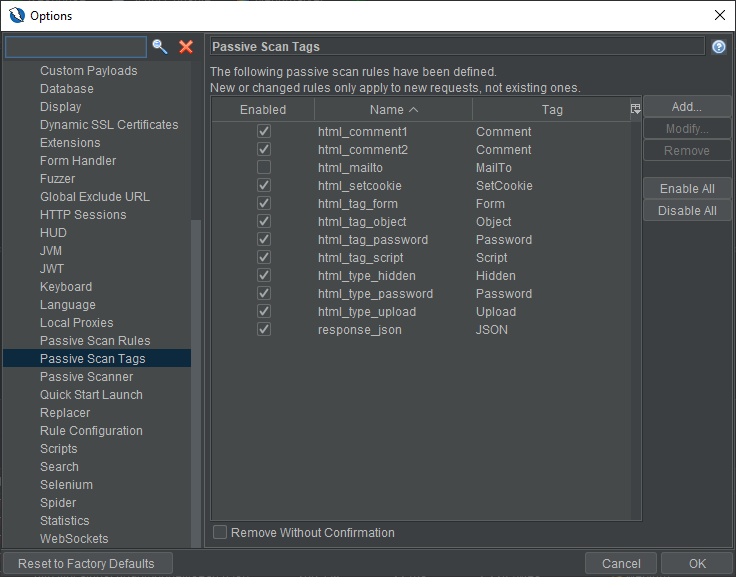Screen dimensions: 736x577
Task: Click Reset to Factory Defaults
Action: [x=88, y=563]
